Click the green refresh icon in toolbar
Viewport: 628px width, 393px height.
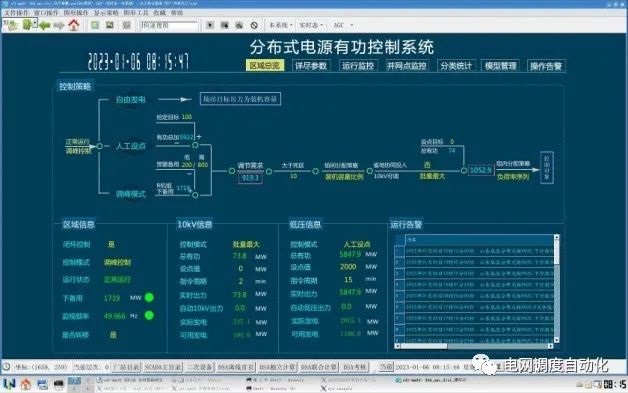click(95, 25)
